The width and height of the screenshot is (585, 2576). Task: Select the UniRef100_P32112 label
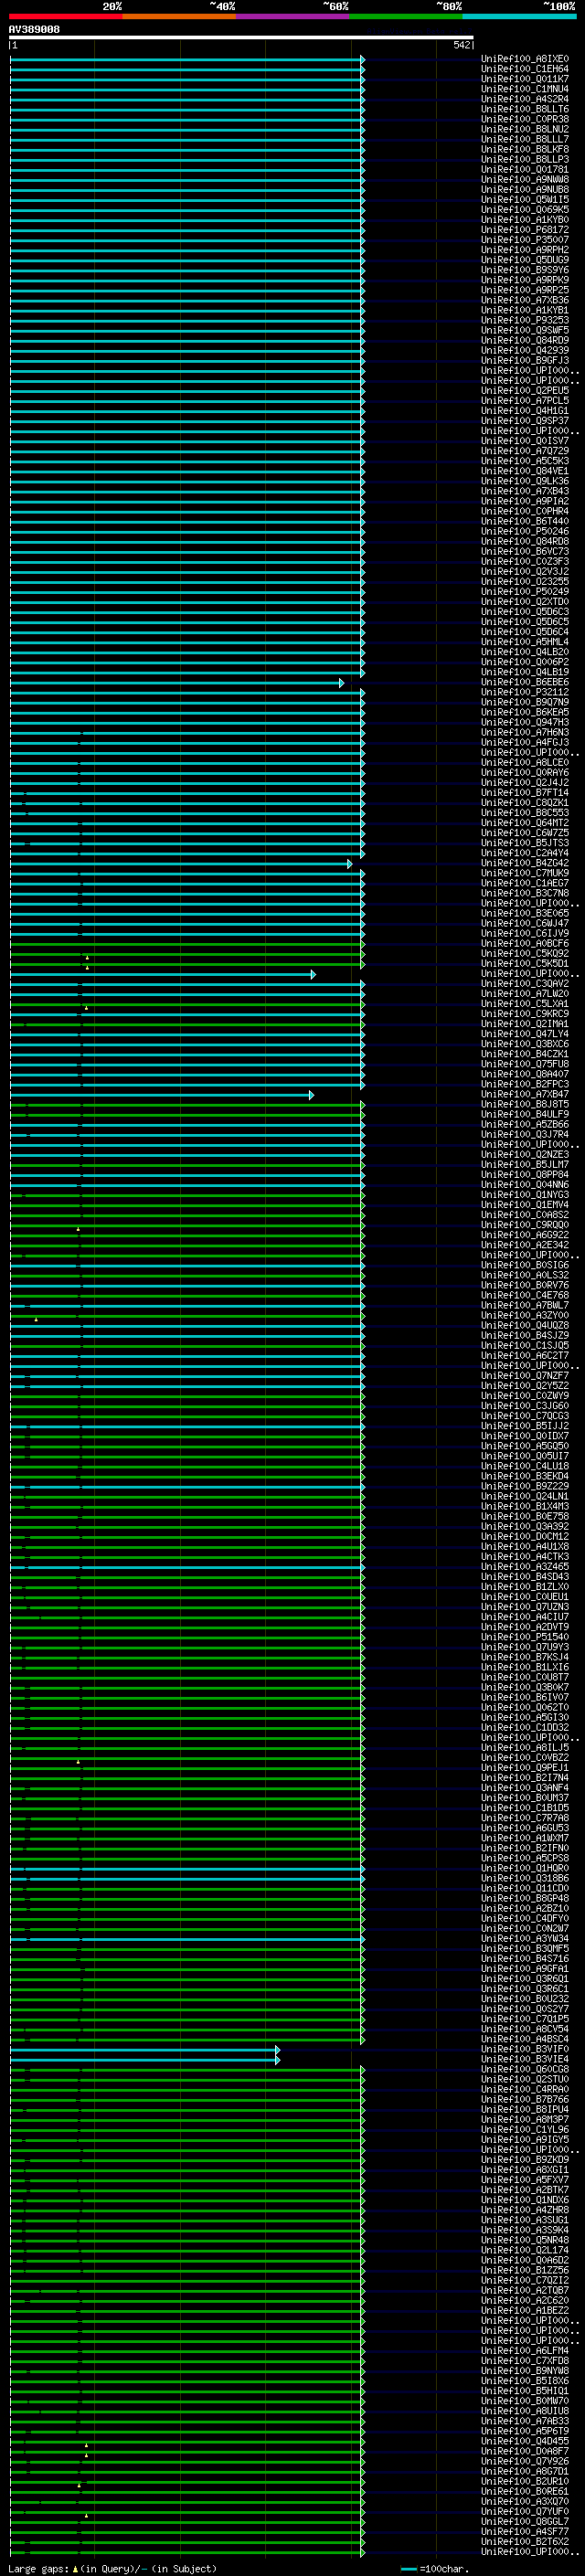pyautogui.click(x=525, y=692)
